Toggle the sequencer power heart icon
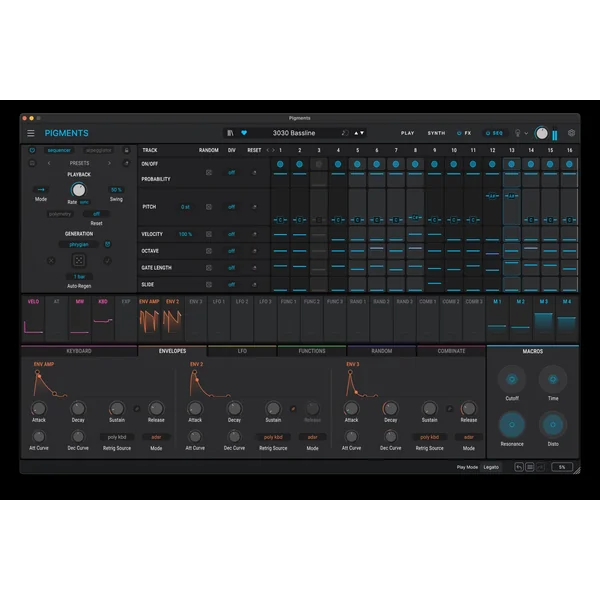The height and width of the screenshot is (600, 600). pos(32,150)
